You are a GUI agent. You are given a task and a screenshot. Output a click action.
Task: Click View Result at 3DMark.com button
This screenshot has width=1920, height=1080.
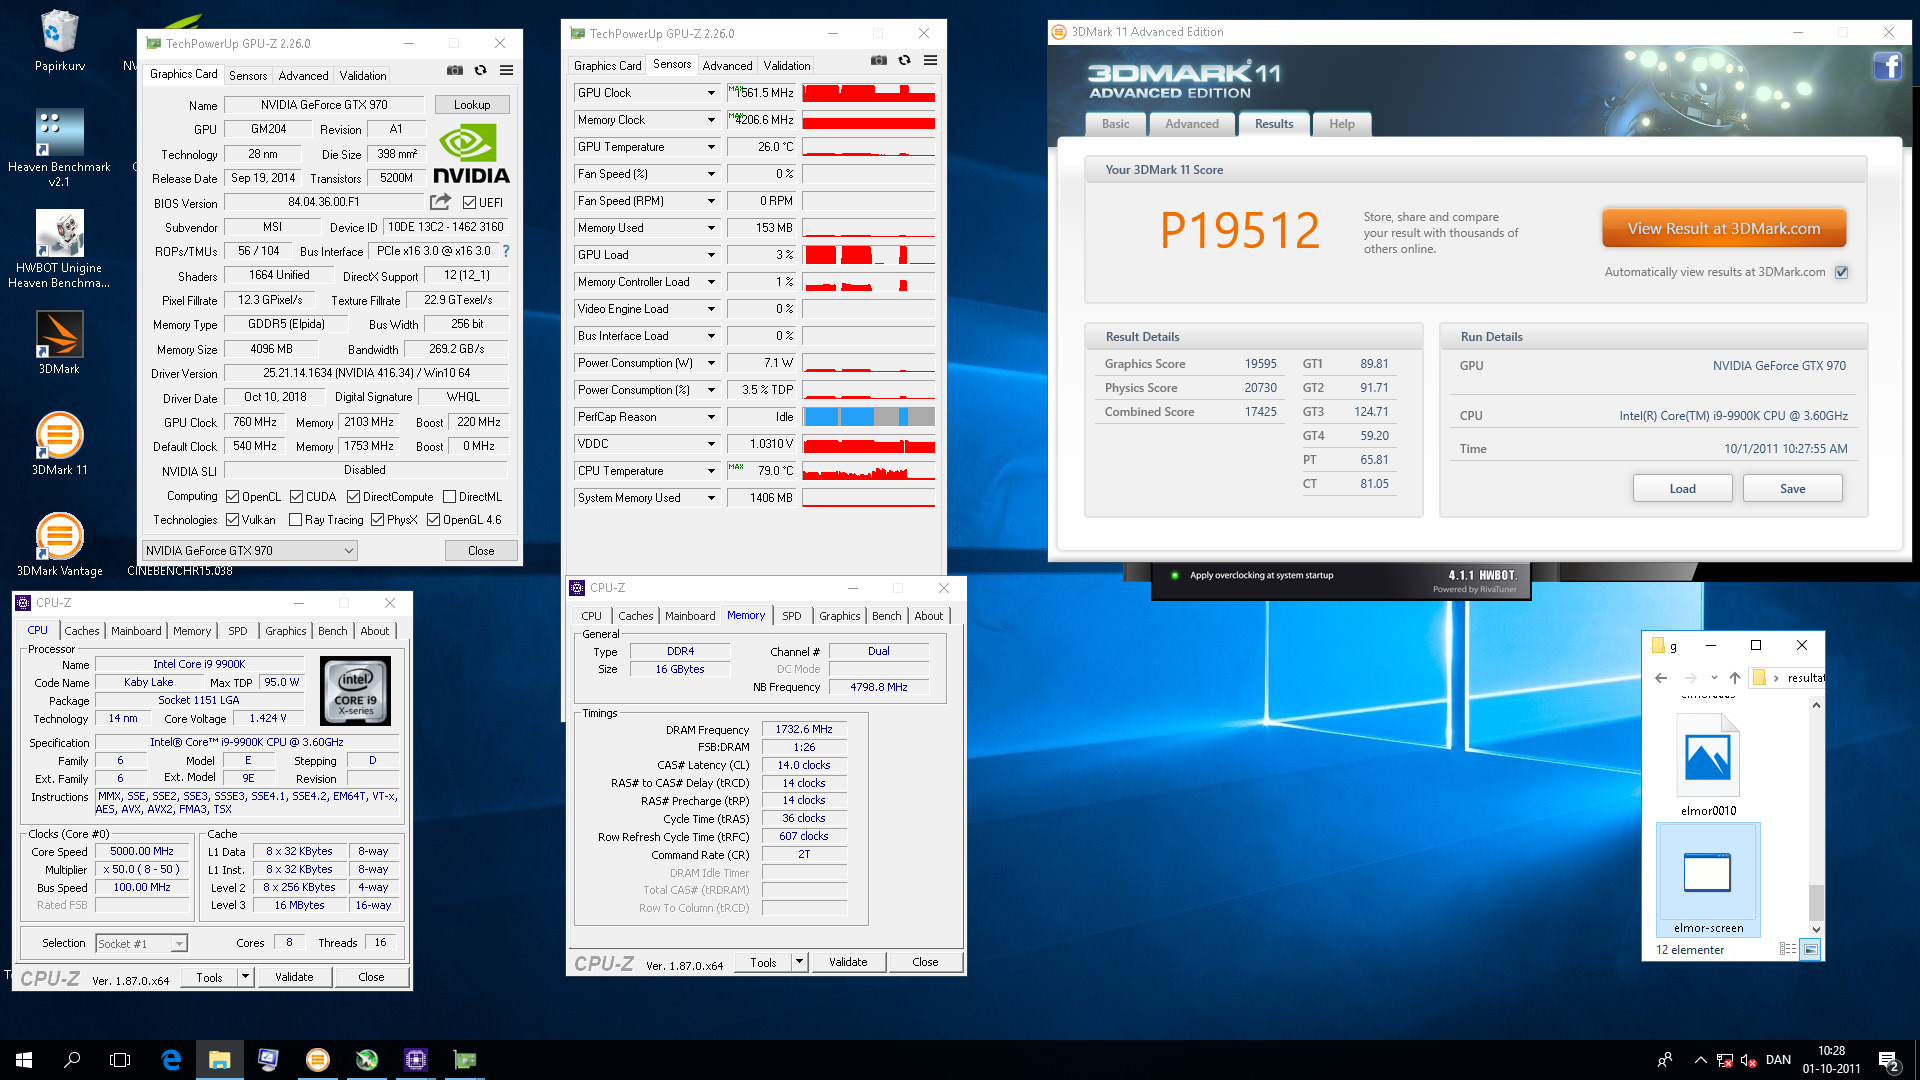click(x=1723, y=228)
